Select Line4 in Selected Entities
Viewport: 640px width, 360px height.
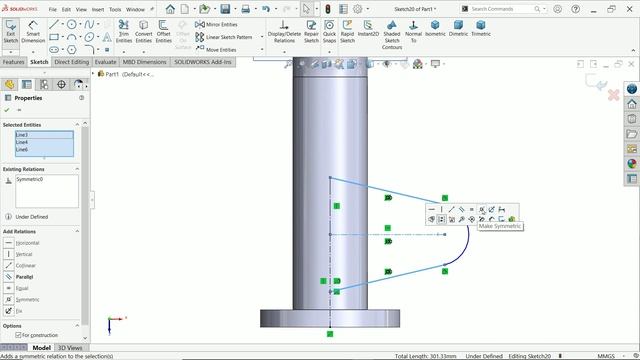44,142
